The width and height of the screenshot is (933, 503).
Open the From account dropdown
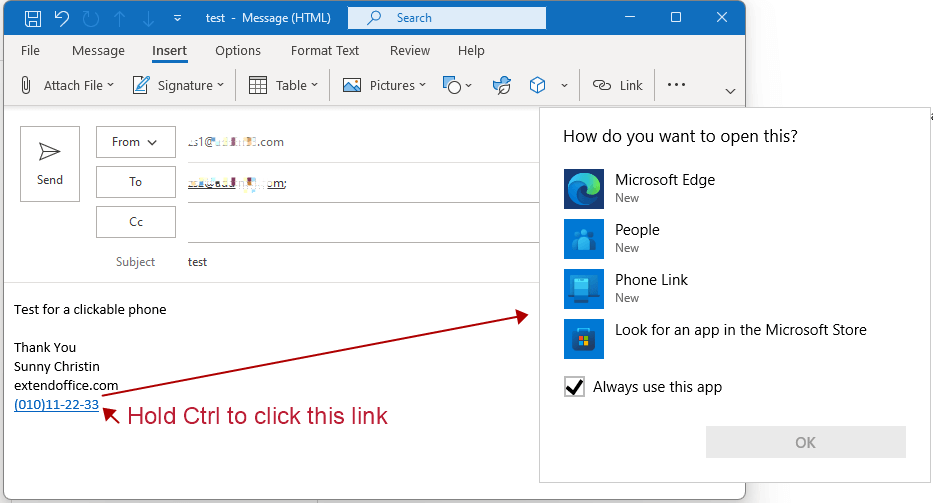click(135, 142)
